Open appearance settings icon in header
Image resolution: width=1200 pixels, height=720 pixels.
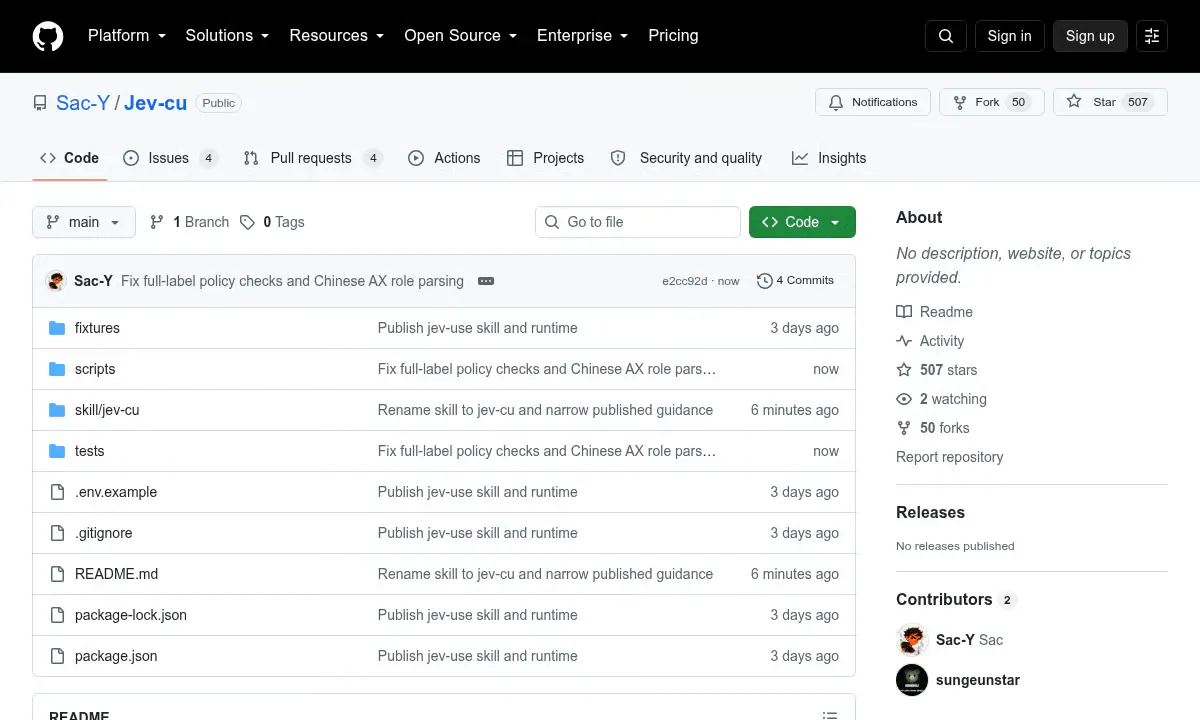[x=1152, y=36]
